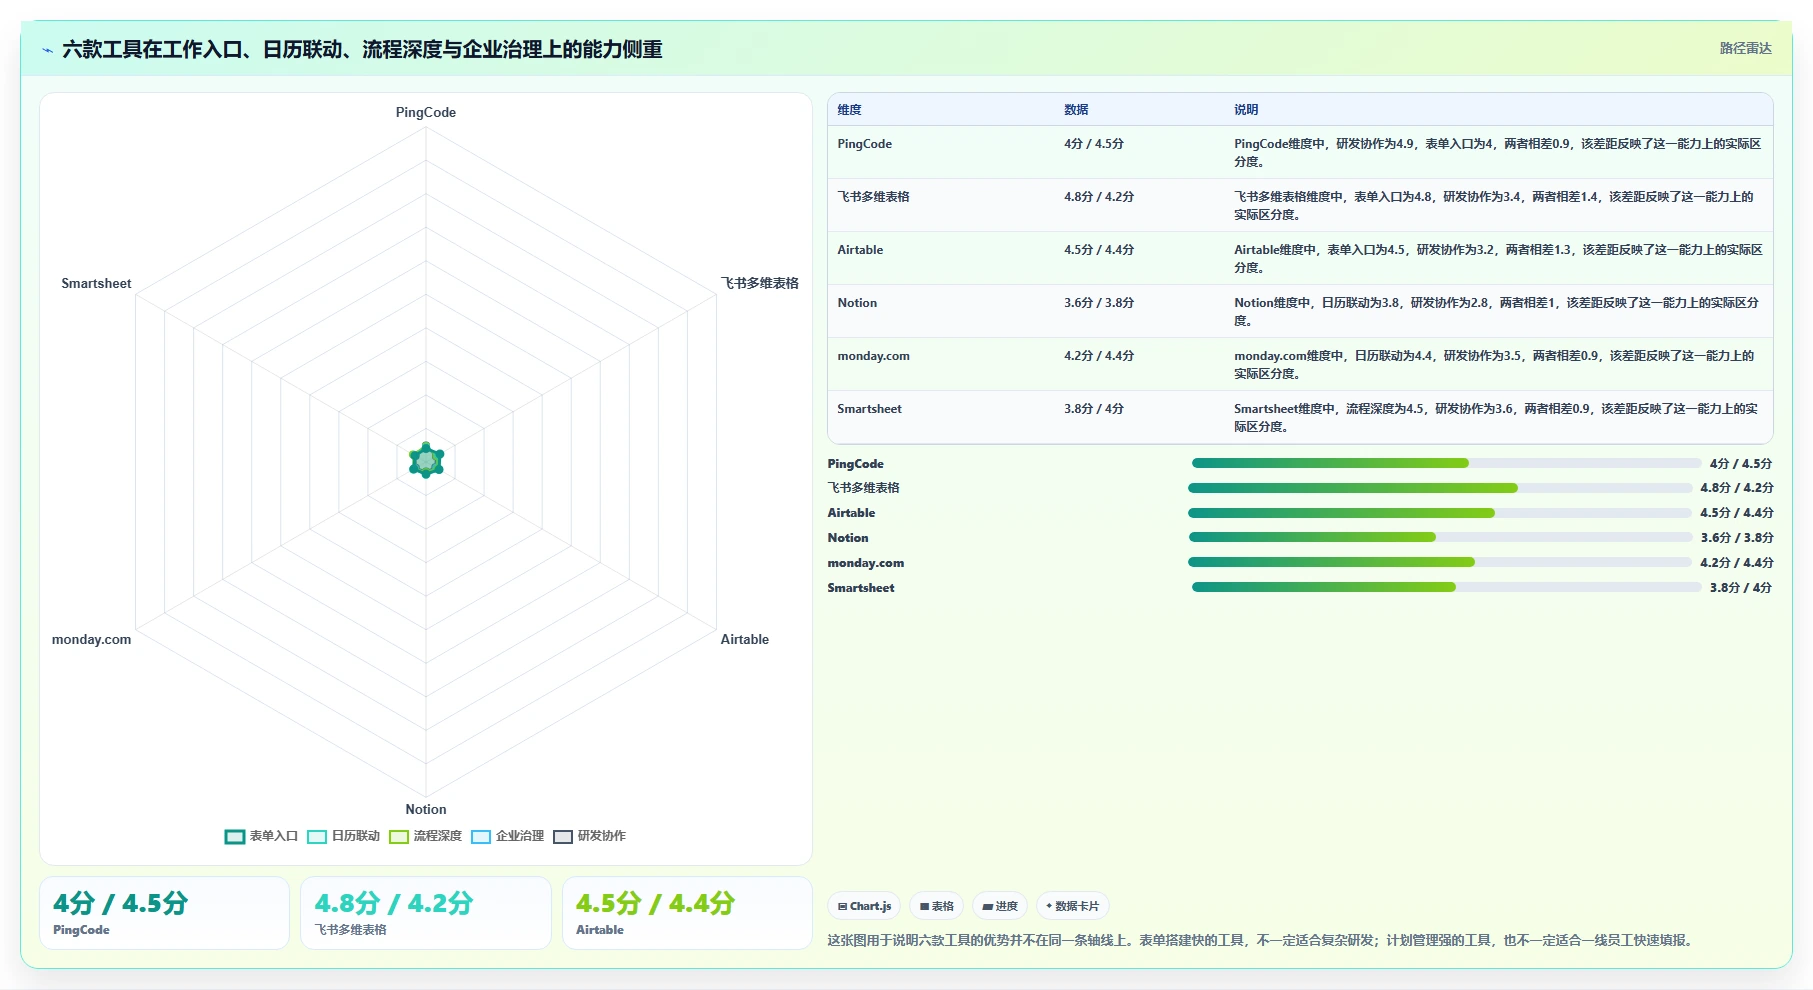Click the Airtable progress bar
Image resolution: width=1813 pixels, height=990 pixels.
(1440, 513)
